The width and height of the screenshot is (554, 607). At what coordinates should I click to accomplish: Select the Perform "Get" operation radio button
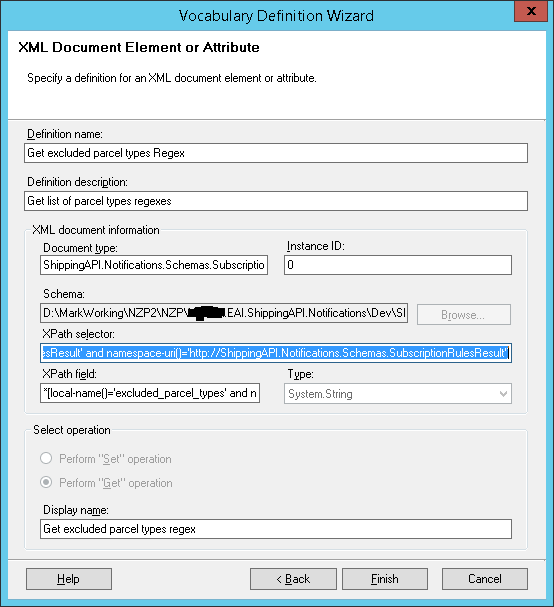(46, 482)
